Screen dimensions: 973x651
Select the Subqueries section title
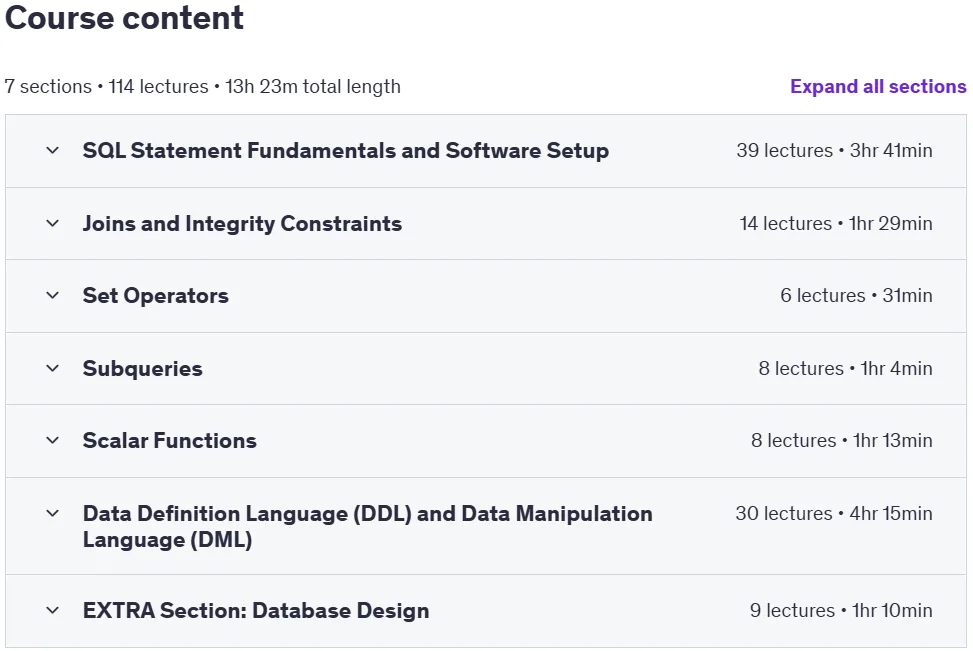tap(143, 369)
